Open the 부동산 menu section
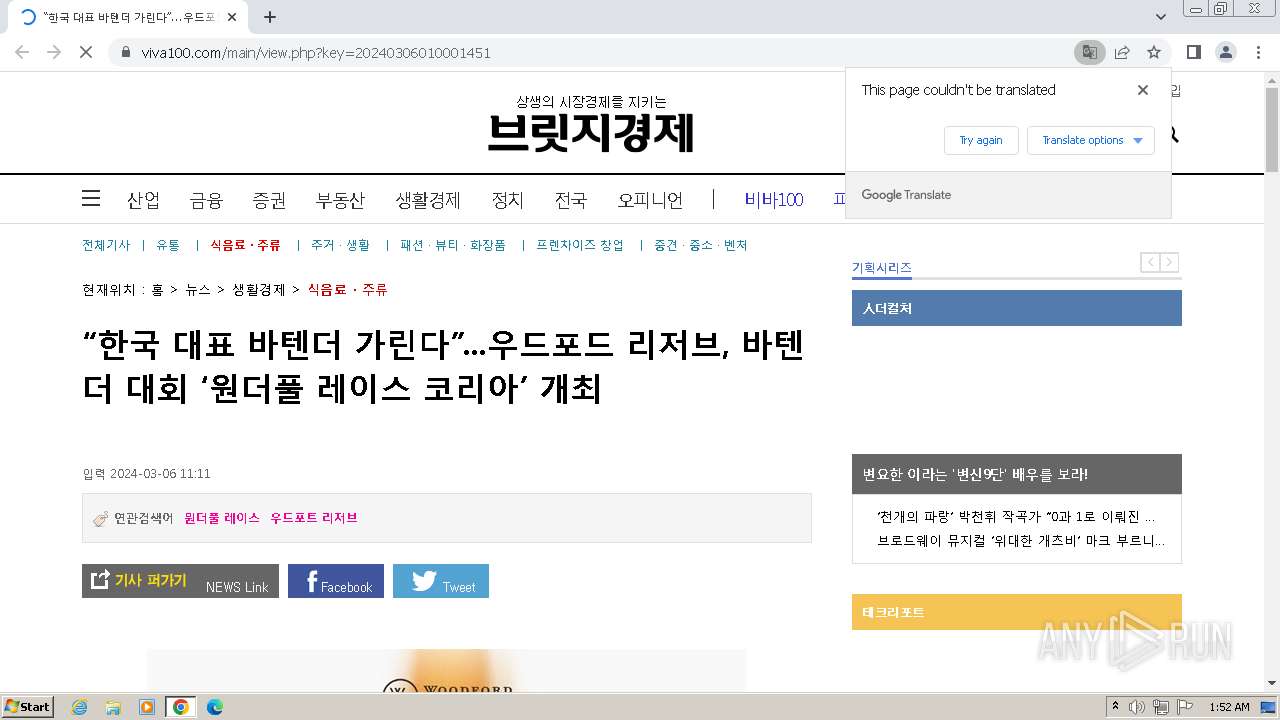Viewport: 1280px width, 720px height. (340, 200)
